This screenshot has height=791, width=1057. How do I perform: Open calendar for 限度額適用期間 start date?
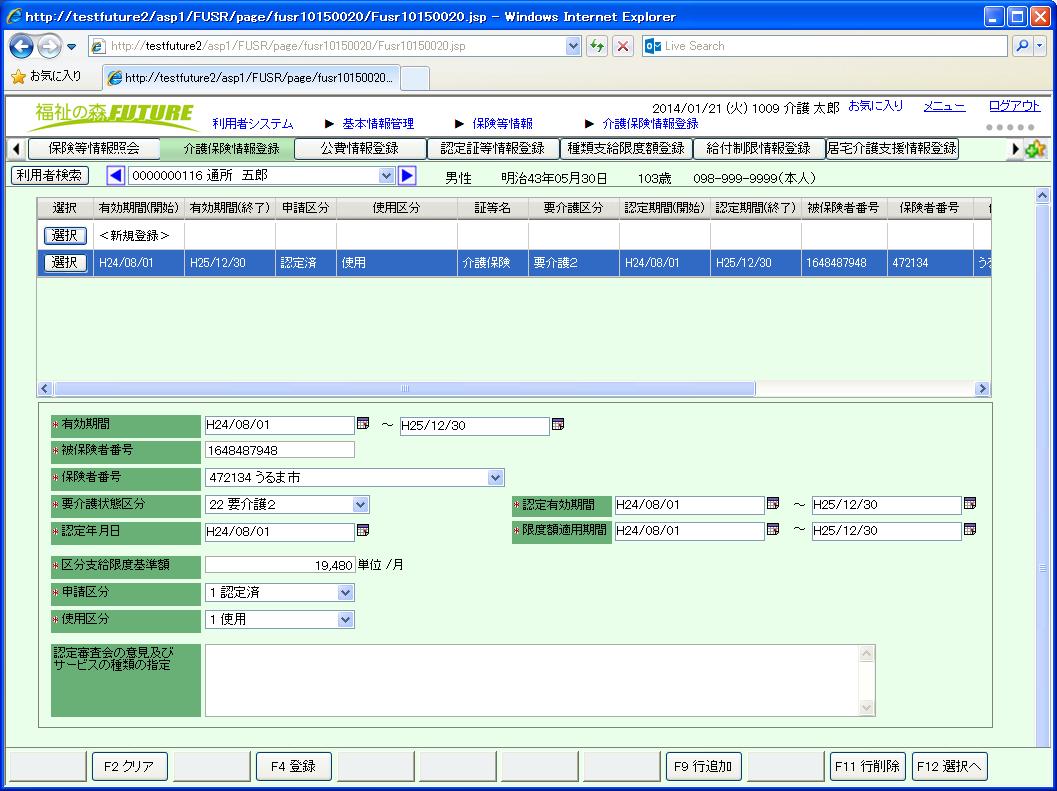[773, 529]
